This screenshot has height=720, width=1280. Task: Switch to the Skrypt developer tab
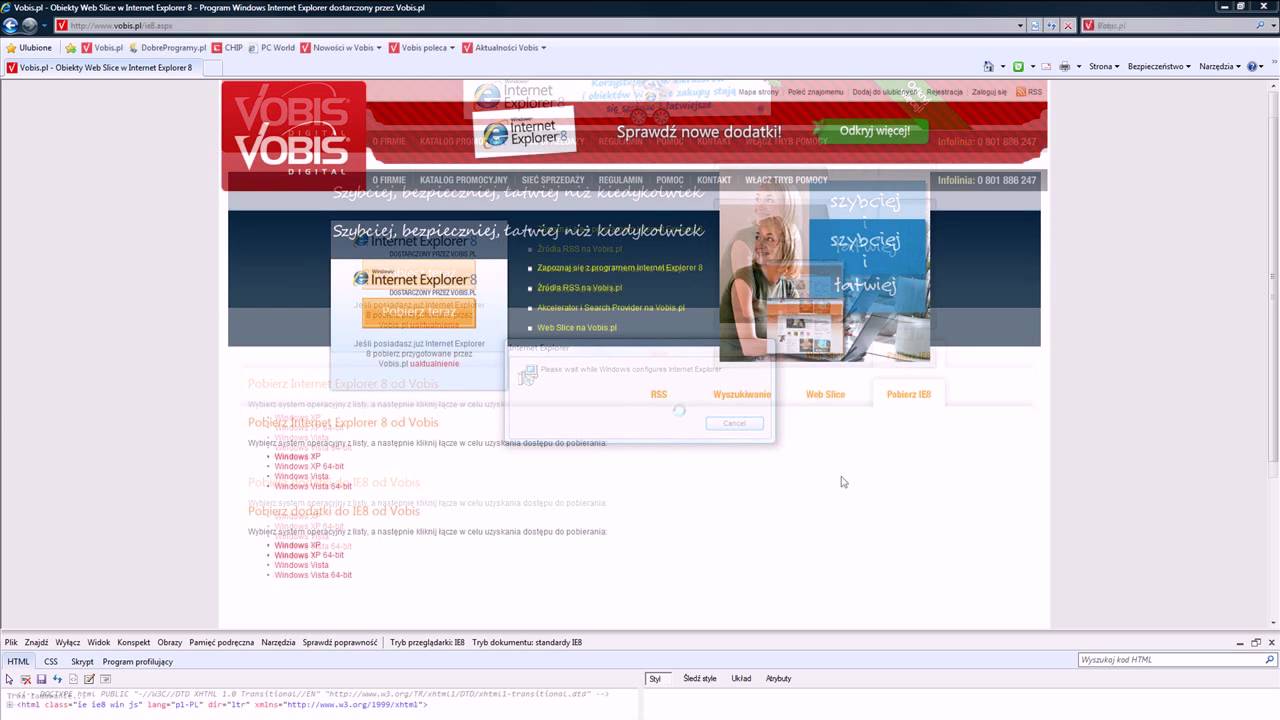82,662
